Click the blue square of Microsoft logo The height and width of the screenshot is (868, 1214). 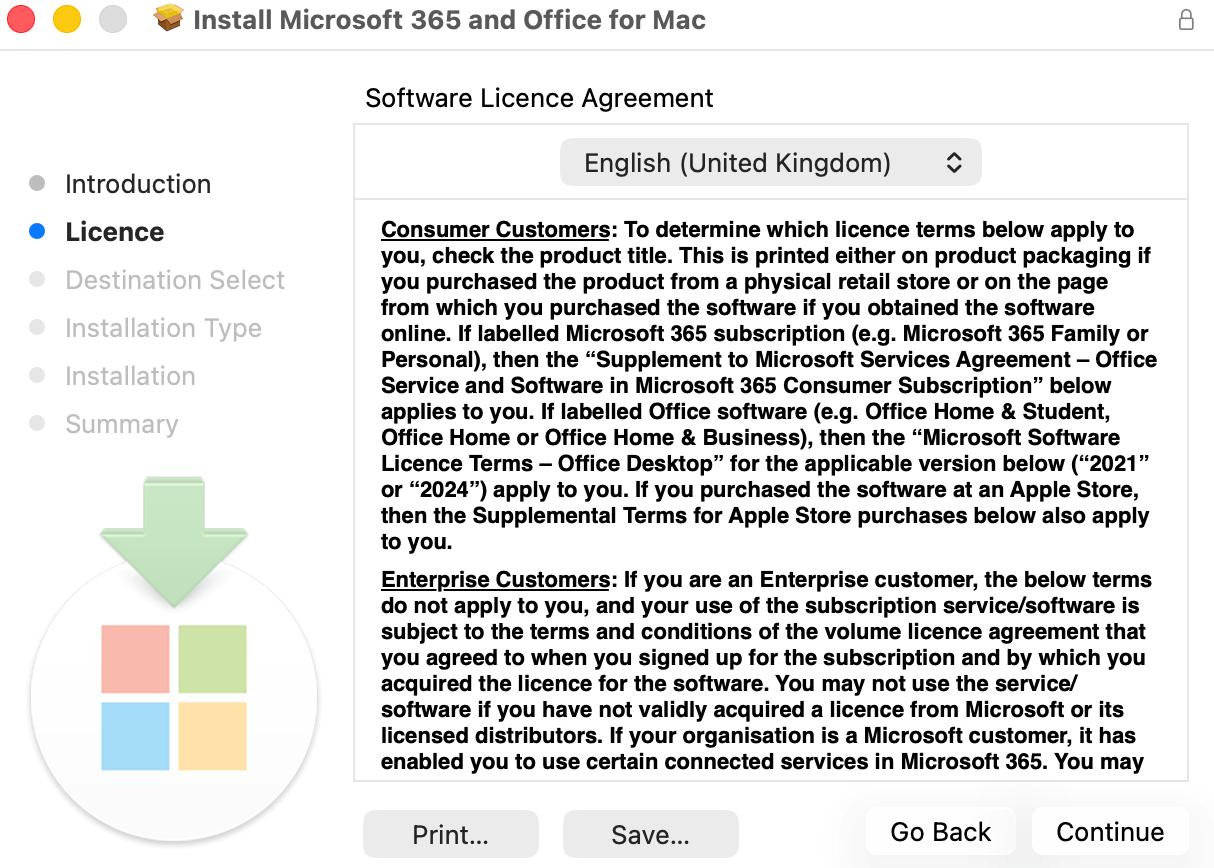[135, 736]
